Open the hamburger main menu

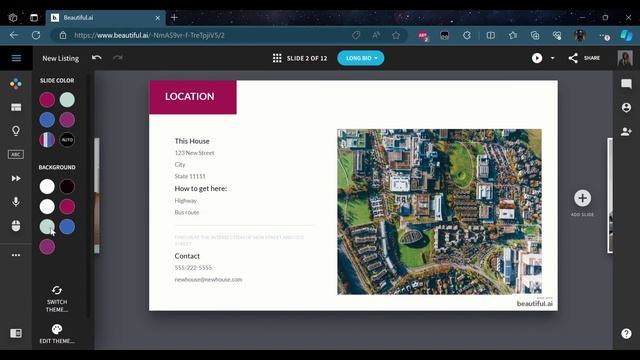pyautogui.click(x=16, y=58)
